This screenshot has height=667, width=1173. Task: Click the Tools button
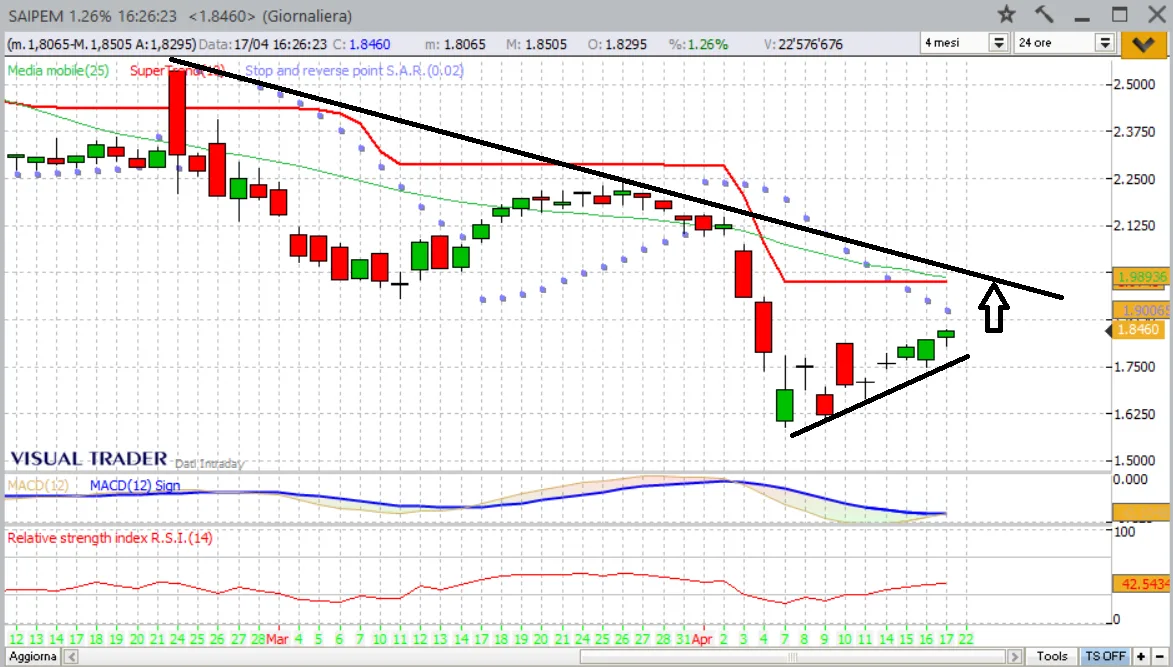pyautogui.click(x=1051, y=656)
